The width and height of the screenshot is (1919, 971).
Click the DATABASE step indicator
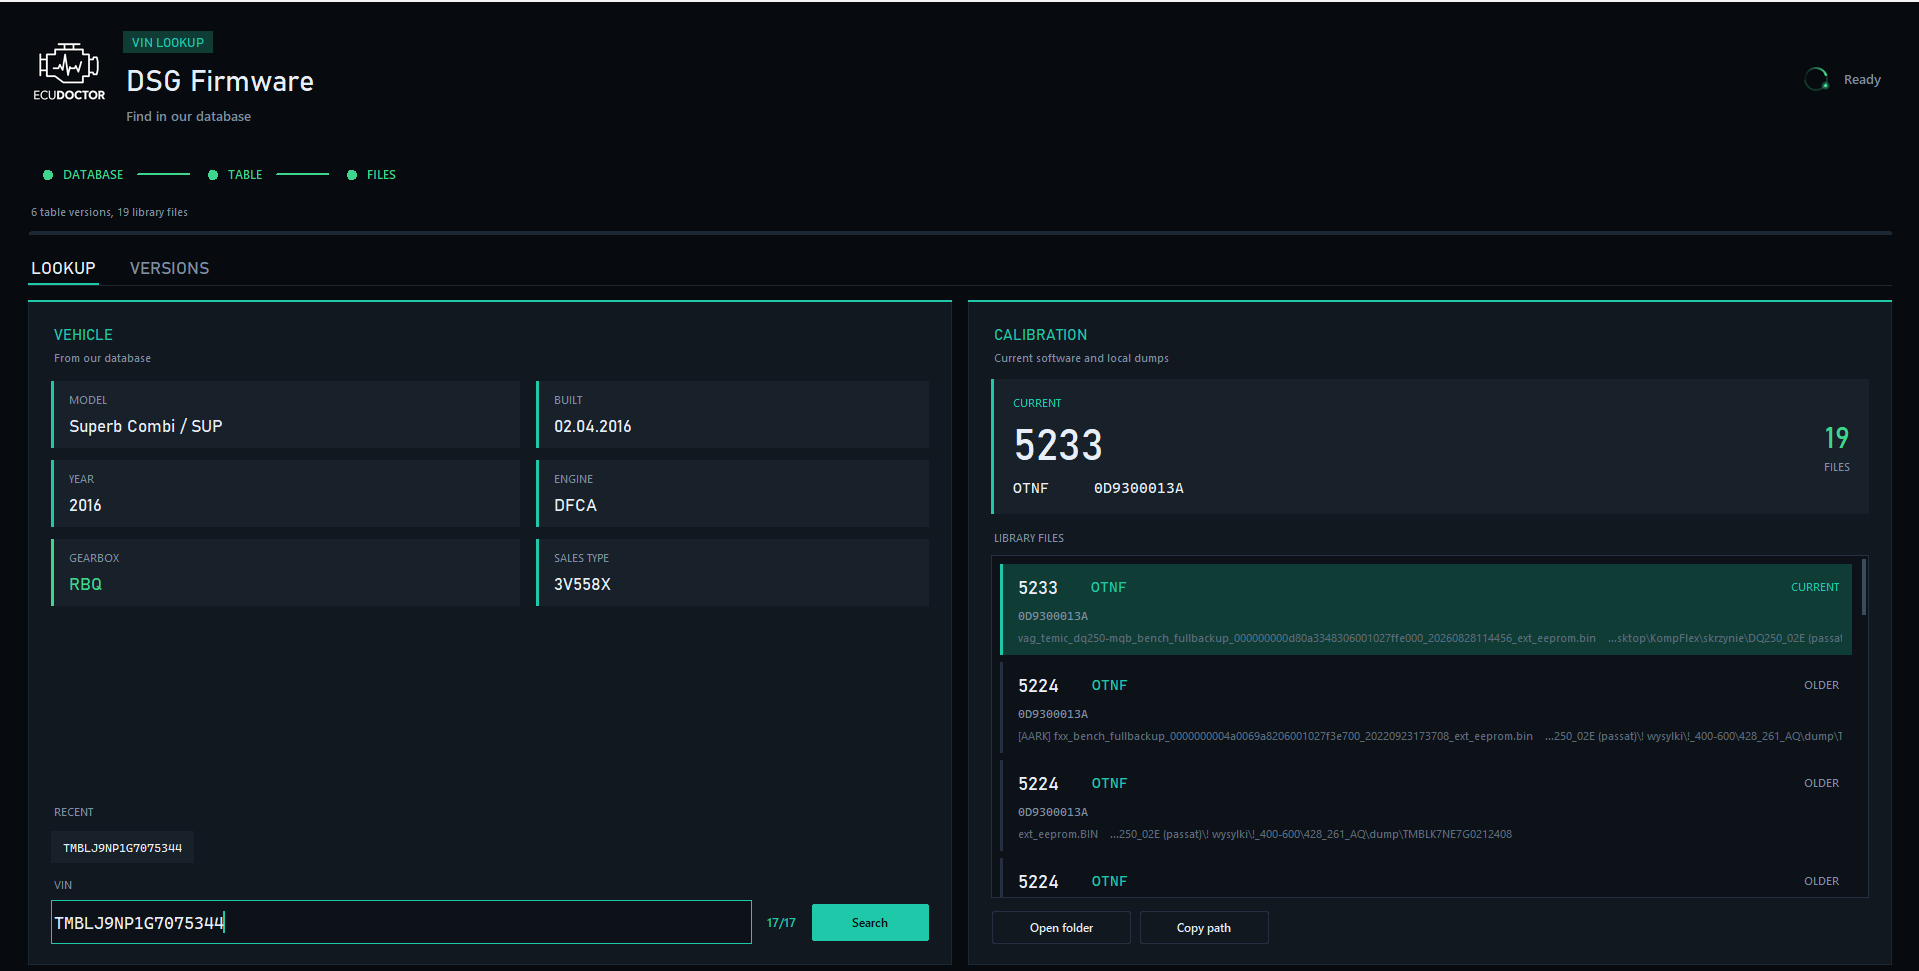pos(83,175)
